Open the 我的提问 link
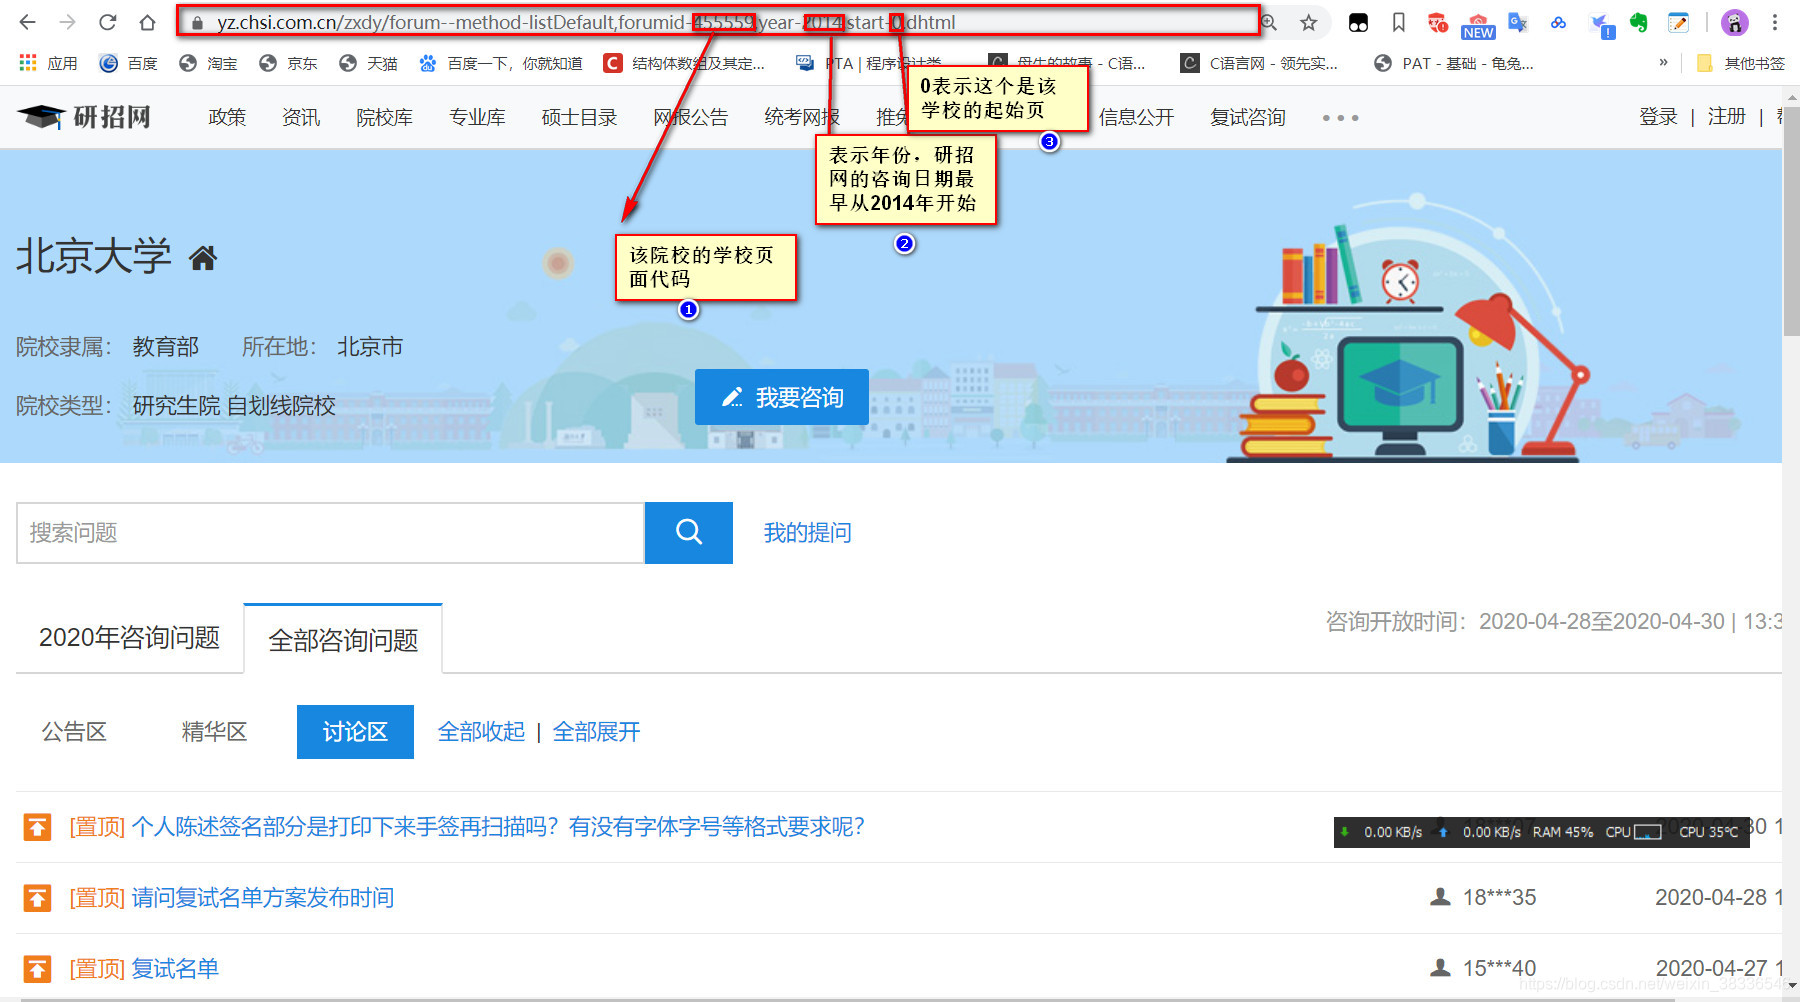Viewport: 1800px width, 1002px height. (x=808, y=533)
